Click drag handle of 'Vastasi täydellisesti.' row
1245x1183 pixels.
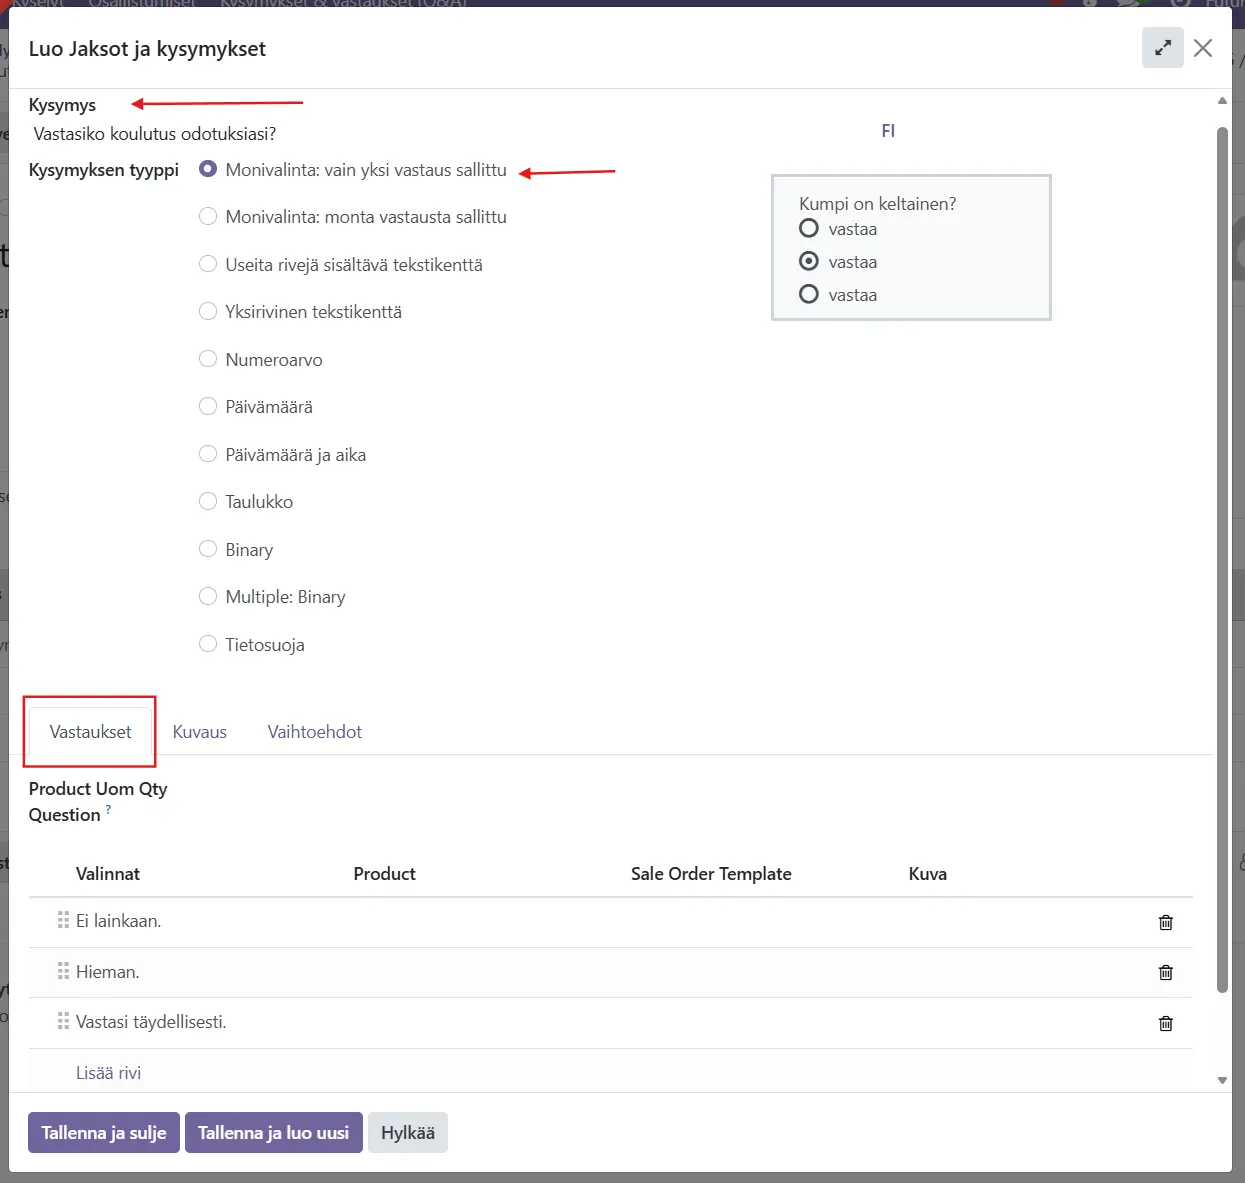(x=63, y=1021)
